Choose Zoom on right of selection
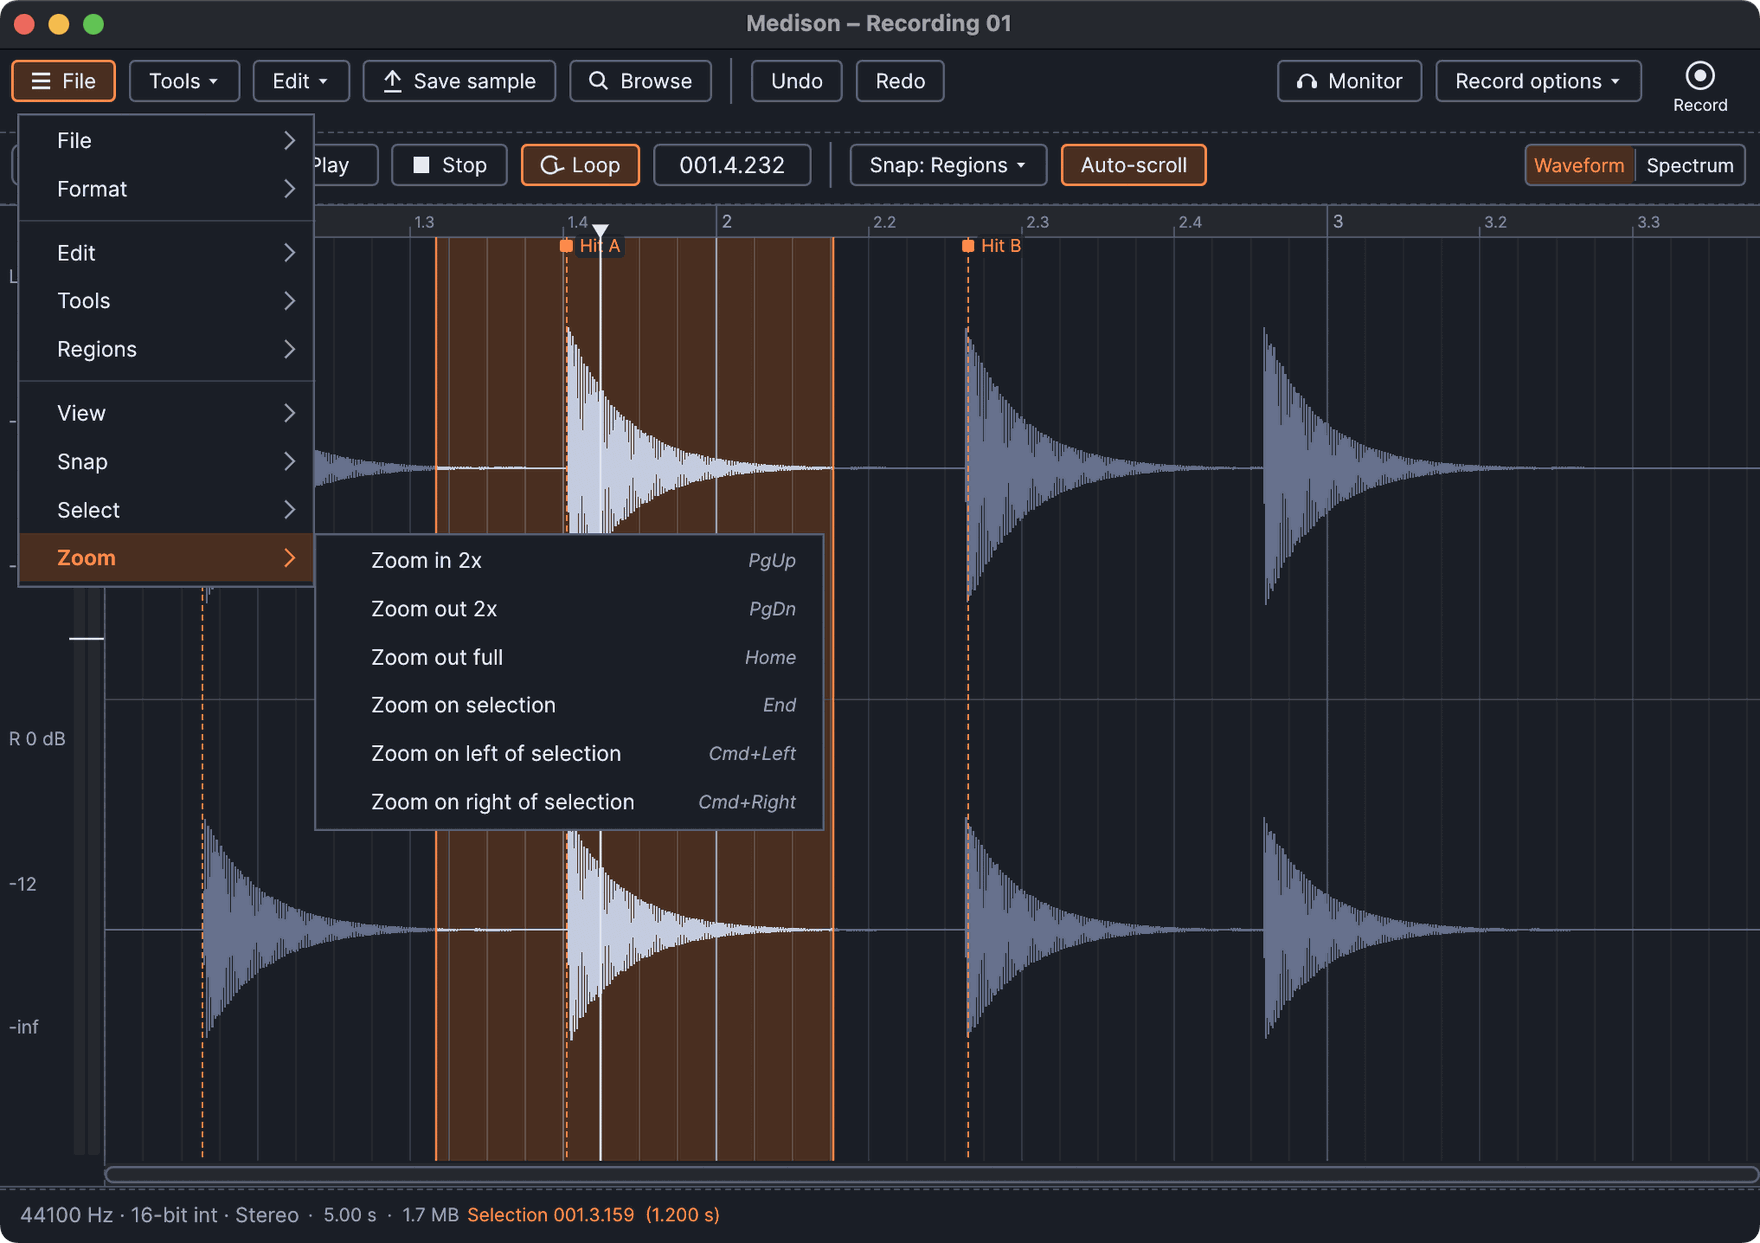 click(x=569, y=802)
